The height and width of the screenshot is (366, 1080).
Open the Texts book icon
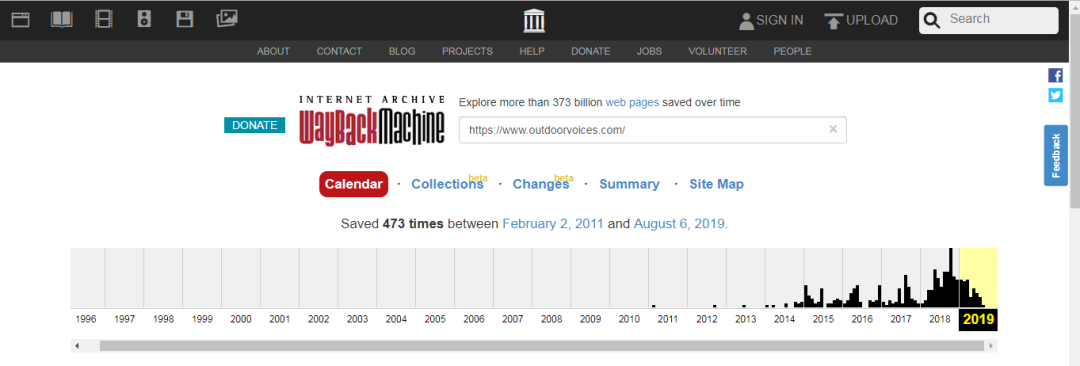pos(61,19)
